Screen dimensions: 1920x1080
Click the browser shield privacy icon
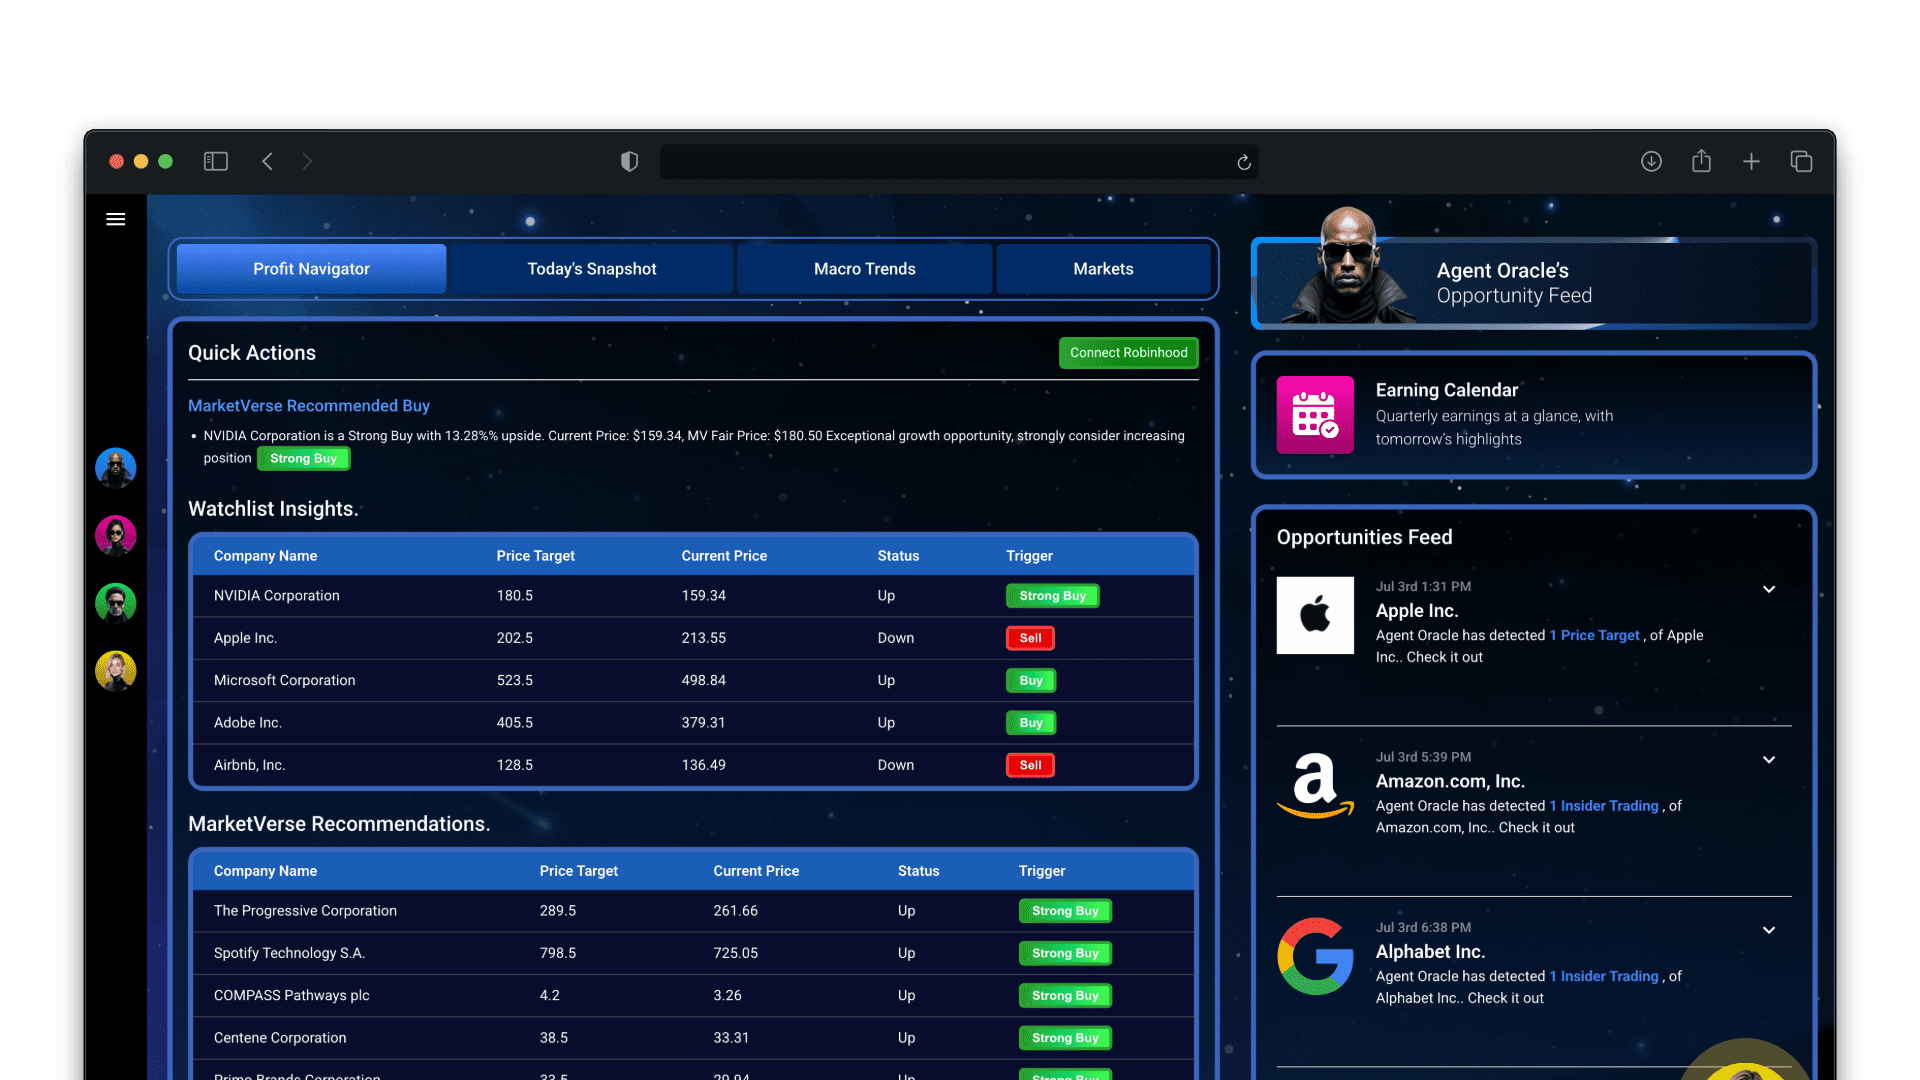(629, 161)
